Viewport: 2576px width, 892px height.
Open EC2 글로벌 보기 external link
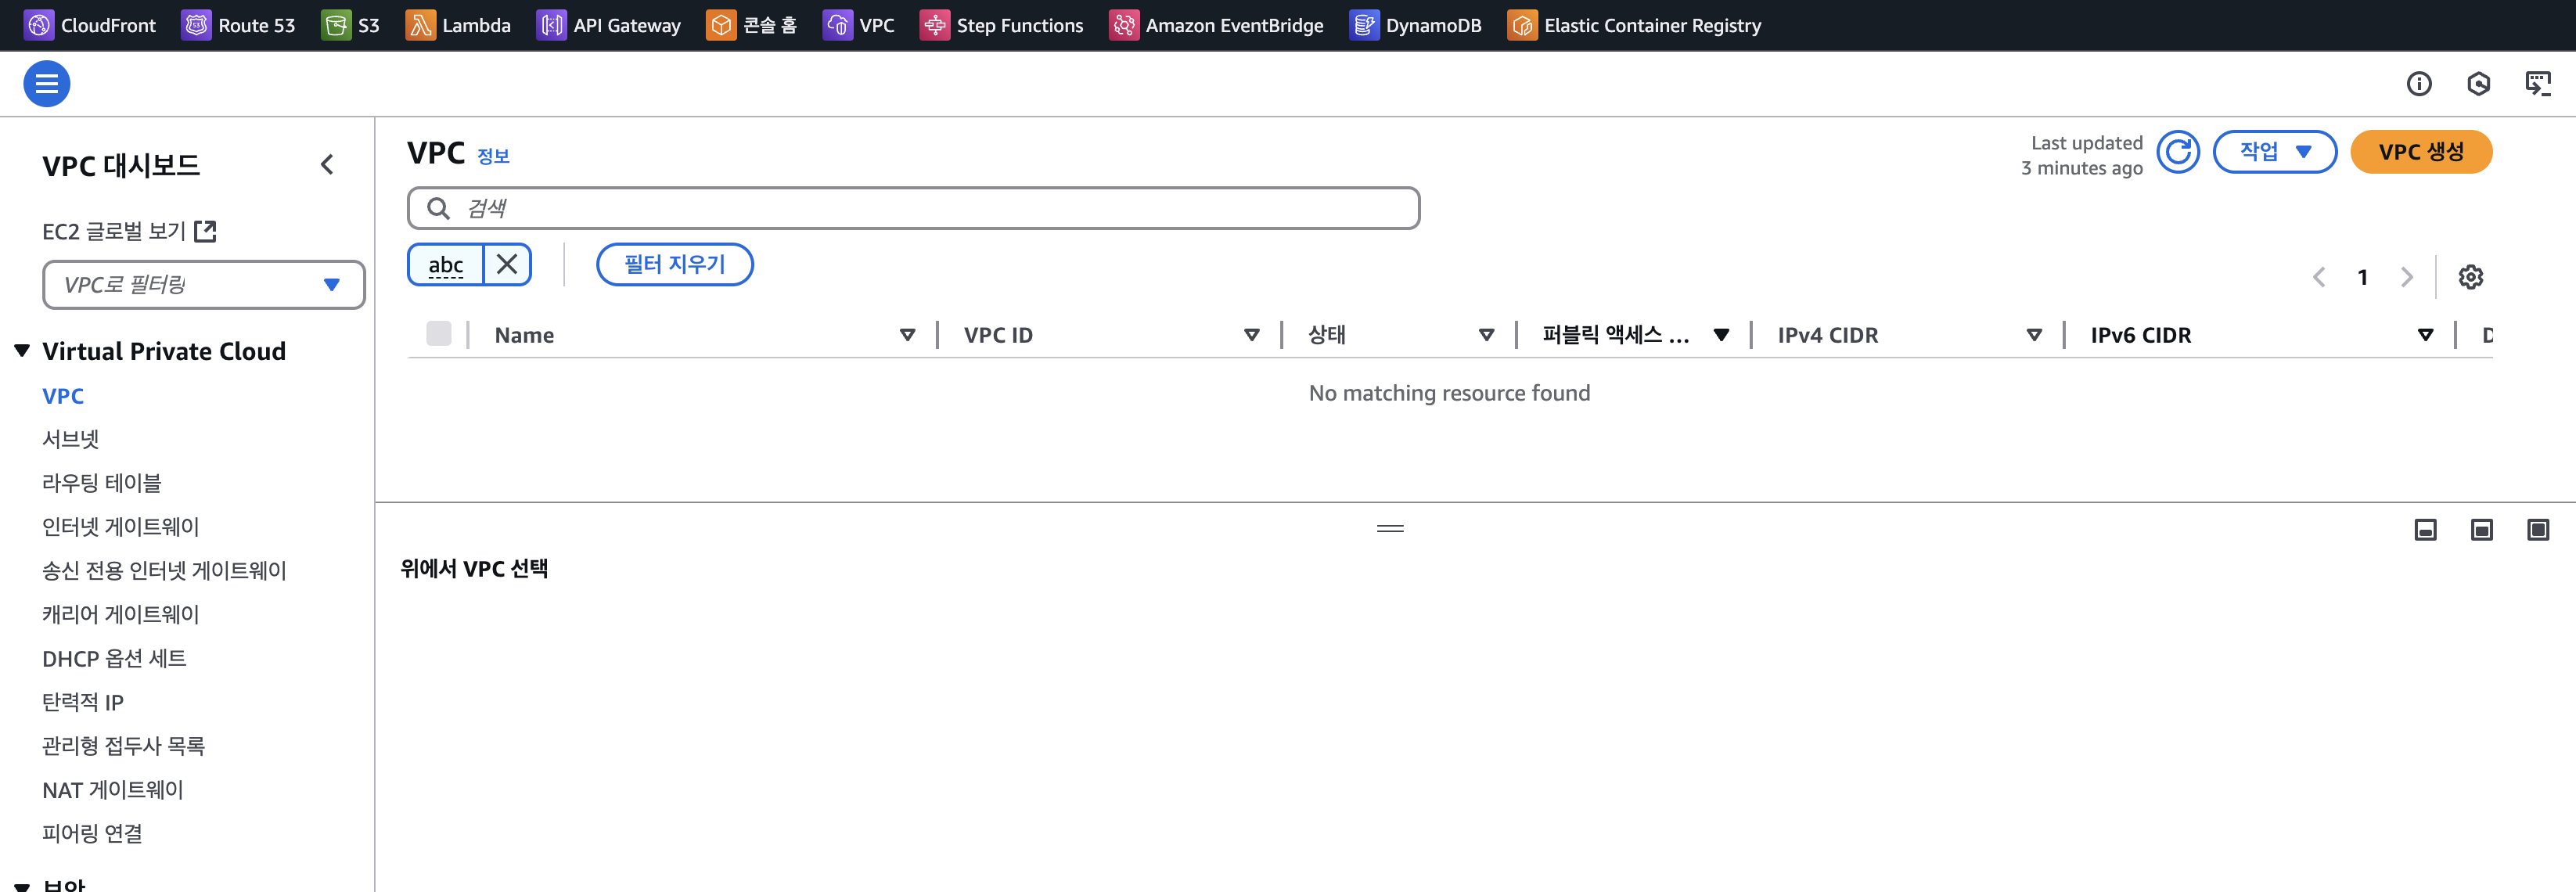click(129, 231)
